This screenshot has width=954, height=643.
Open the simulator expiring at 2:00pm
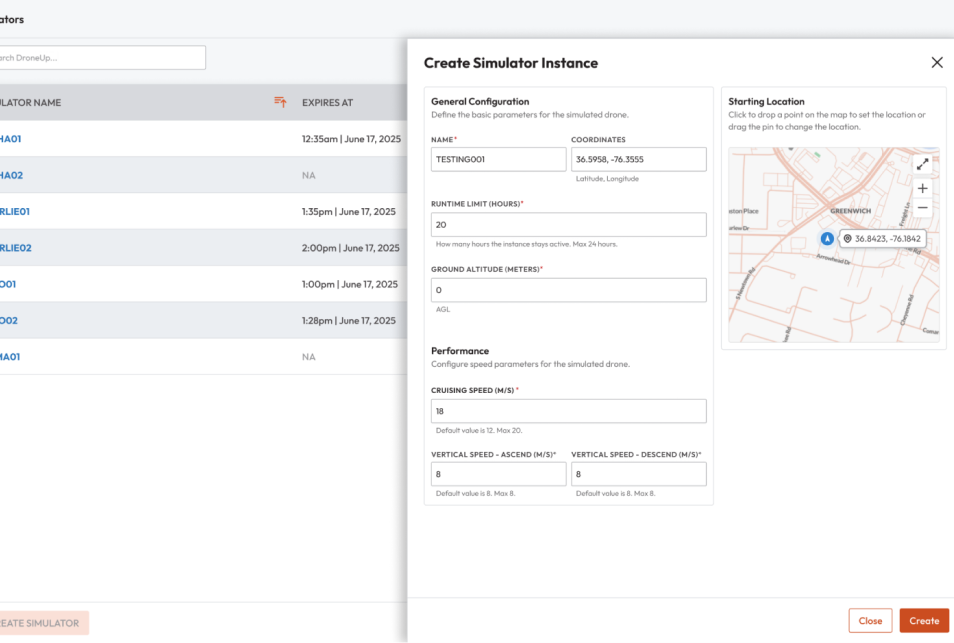pos(15,248)
